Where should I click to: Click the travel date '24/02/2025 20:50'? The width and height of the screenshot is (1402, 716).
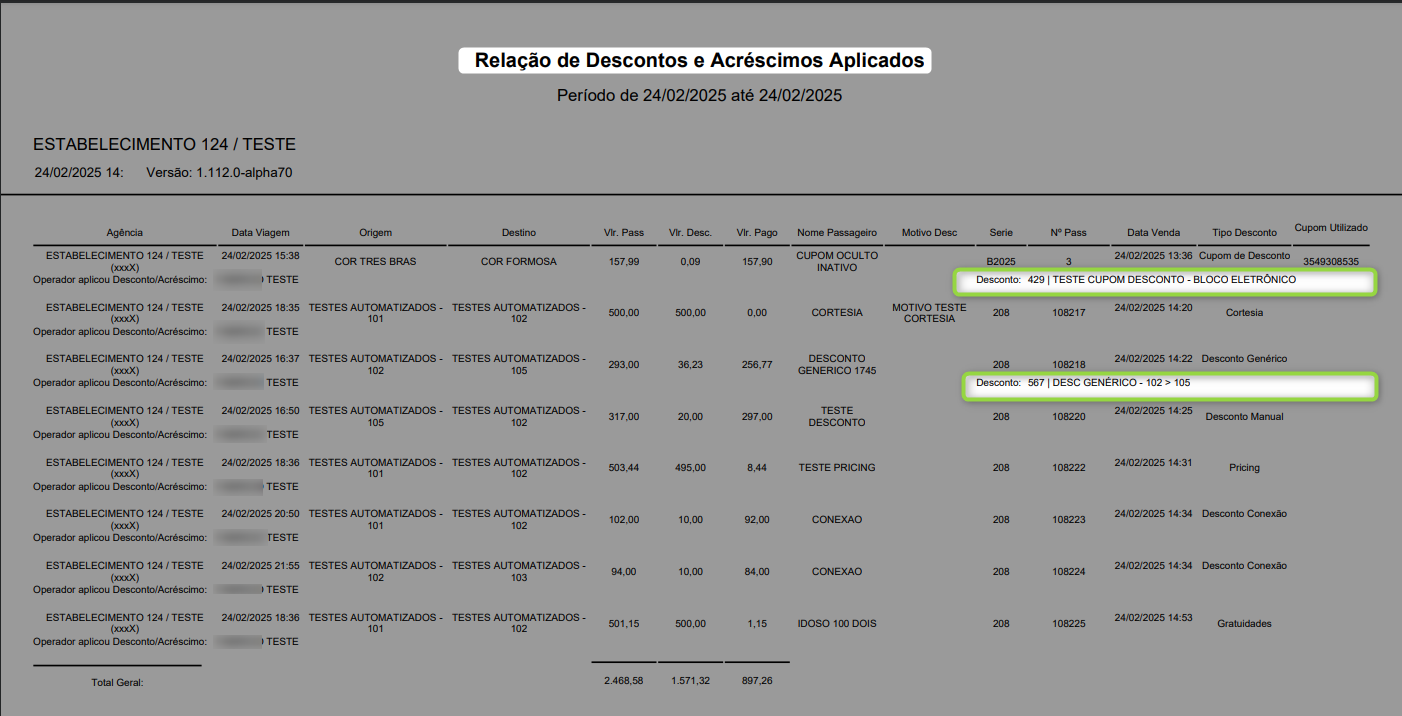[260, 514]
